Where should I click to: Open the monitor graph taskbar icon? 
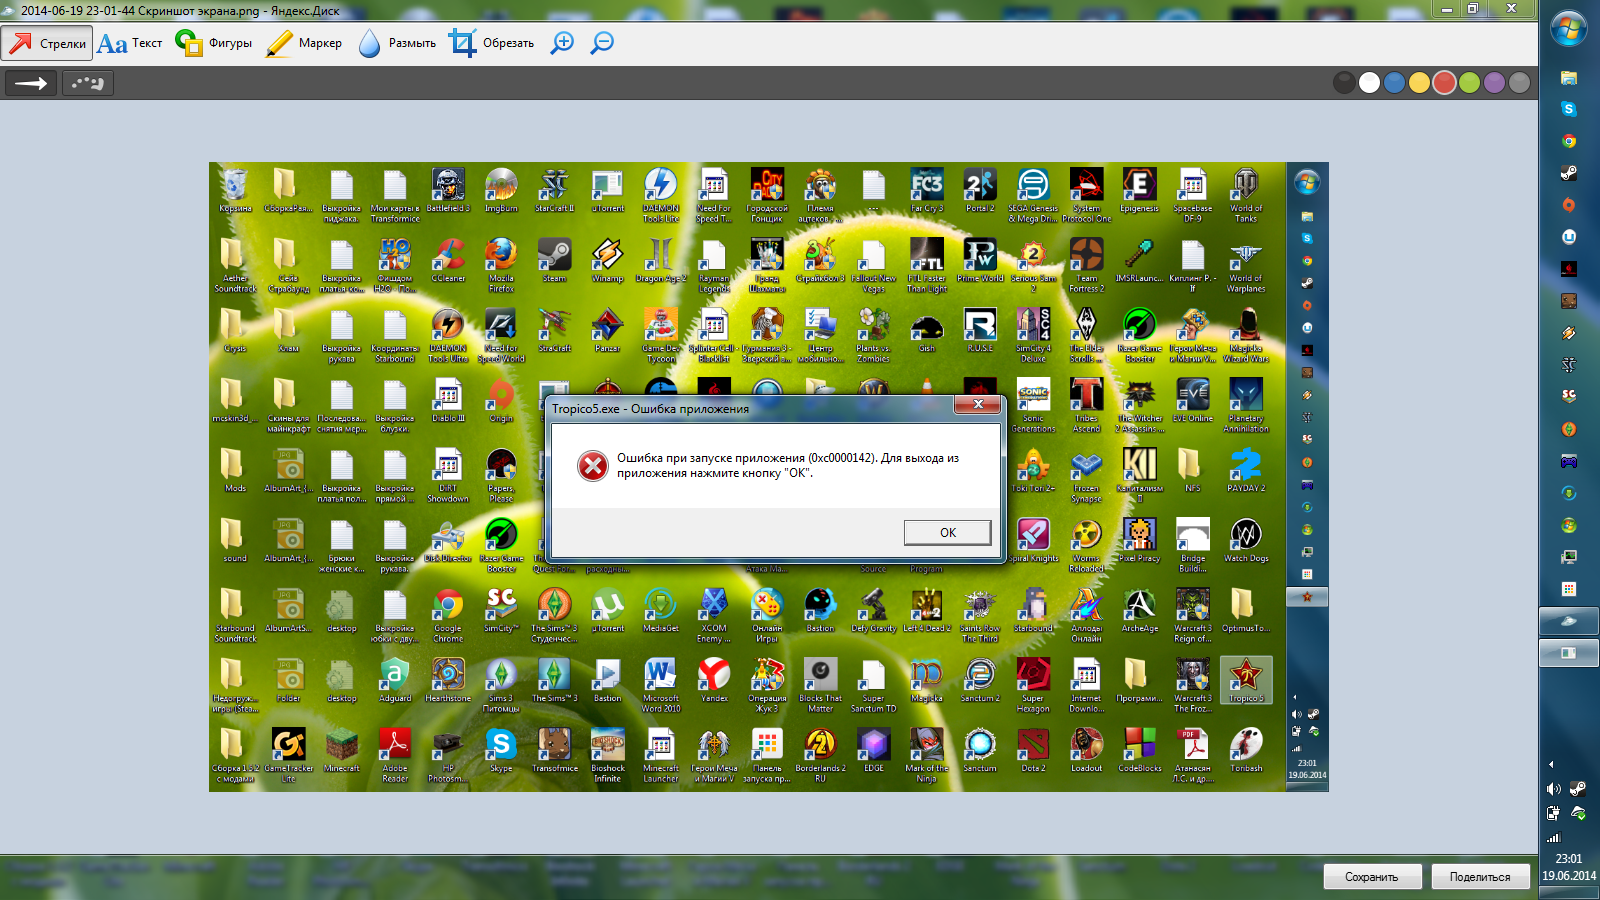point(1569,557)
